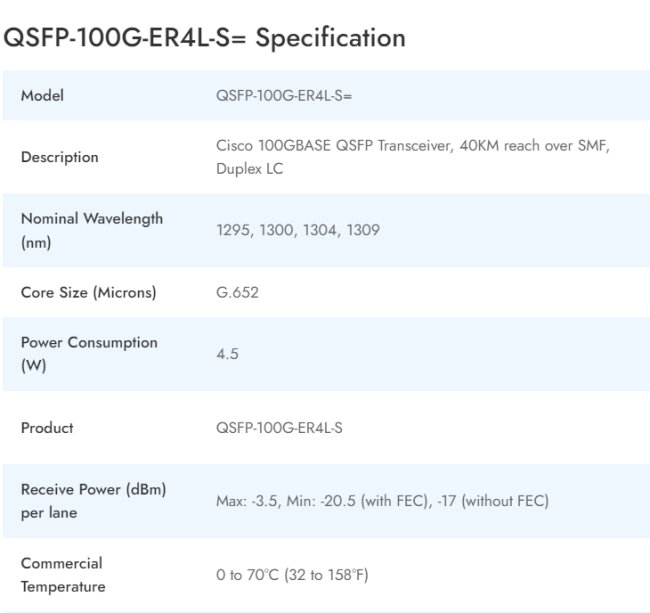
Task: Select the Power Consumption (W) label
Action: 88,353
